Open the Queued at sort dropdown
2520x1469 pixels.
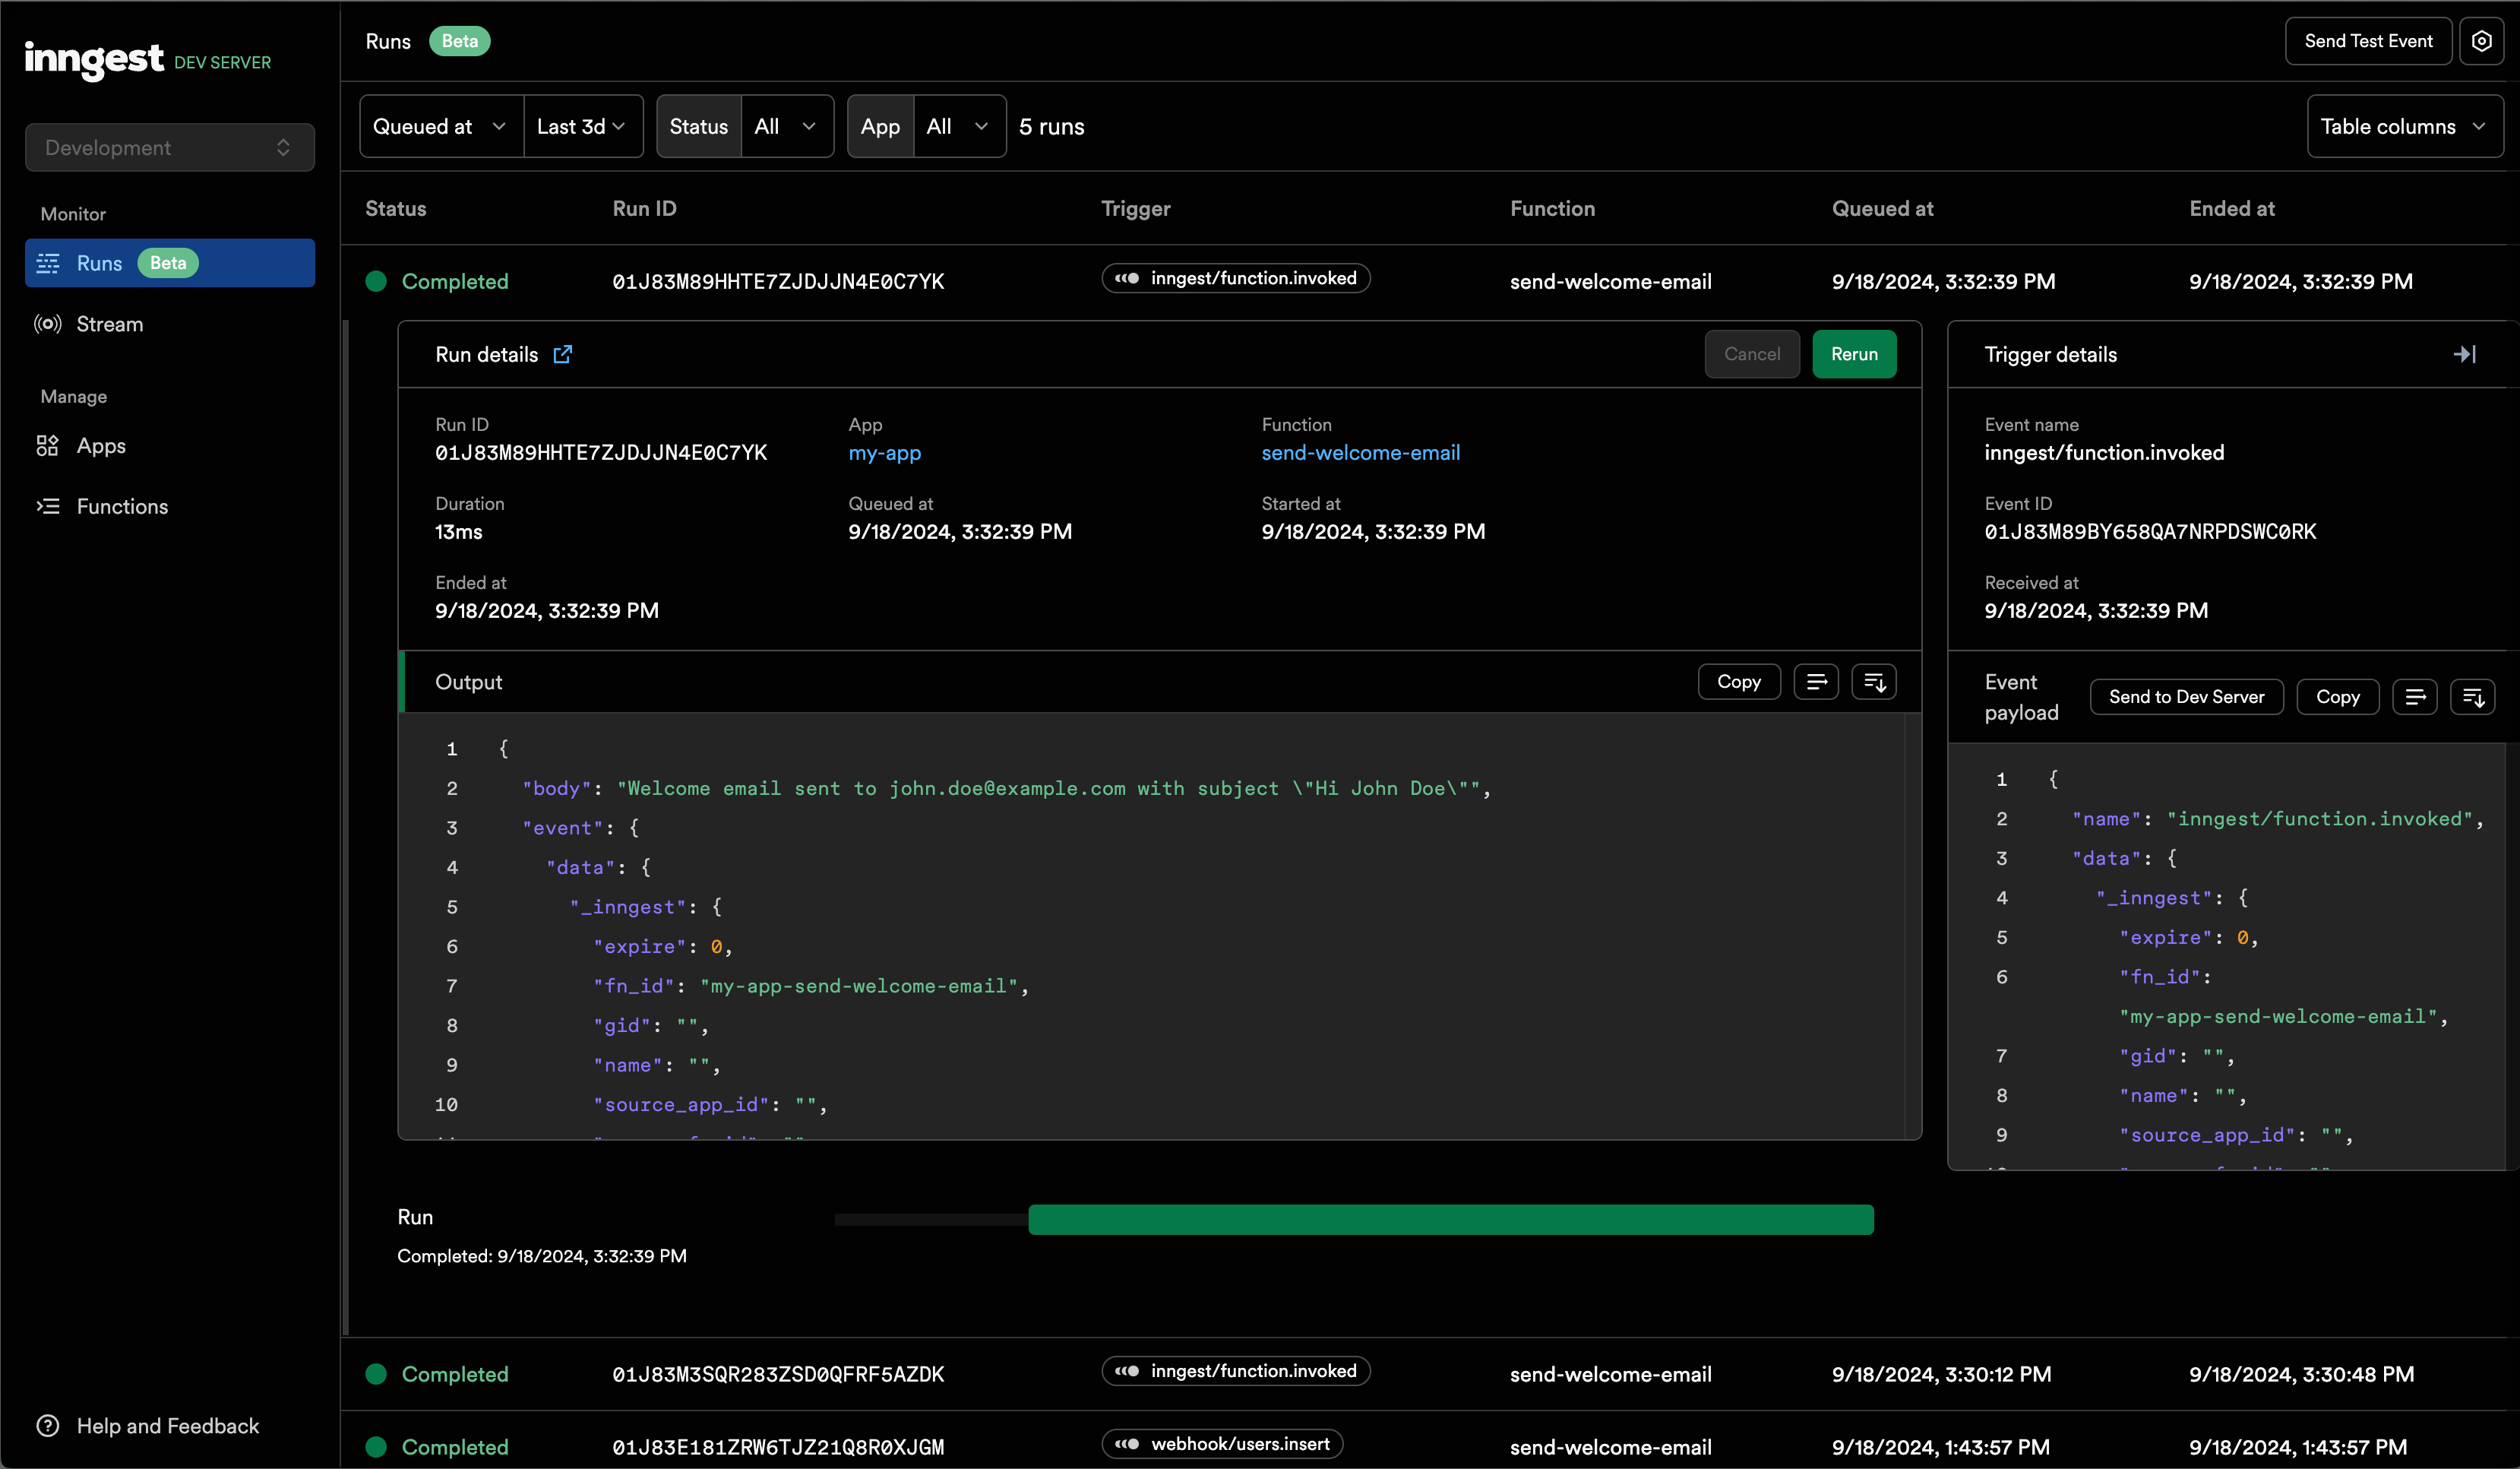440,126
